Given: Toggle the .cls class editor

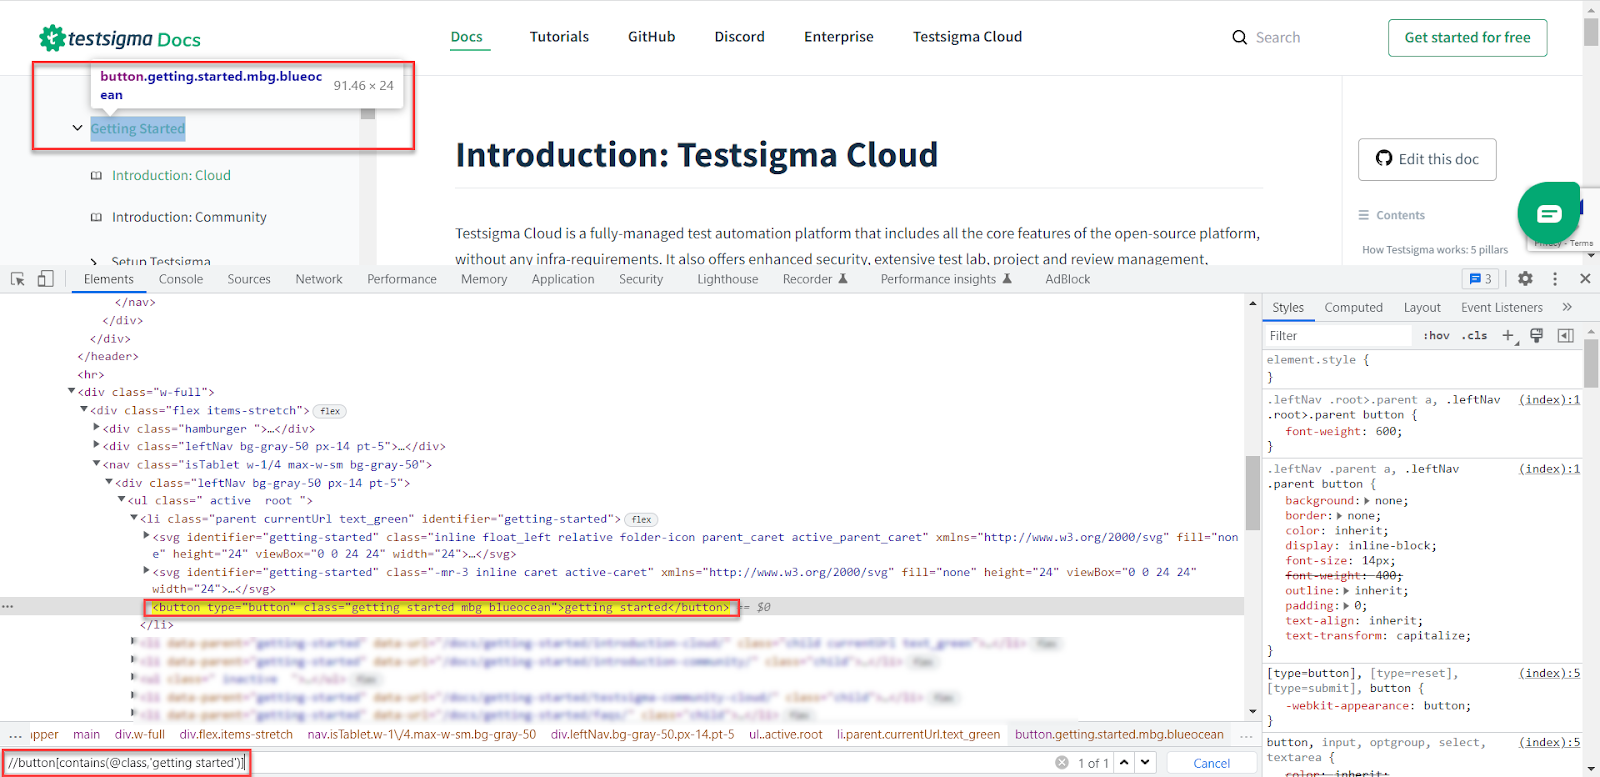Looking at the screenshot, I should pyautogui.click(x=1474, y=336).
